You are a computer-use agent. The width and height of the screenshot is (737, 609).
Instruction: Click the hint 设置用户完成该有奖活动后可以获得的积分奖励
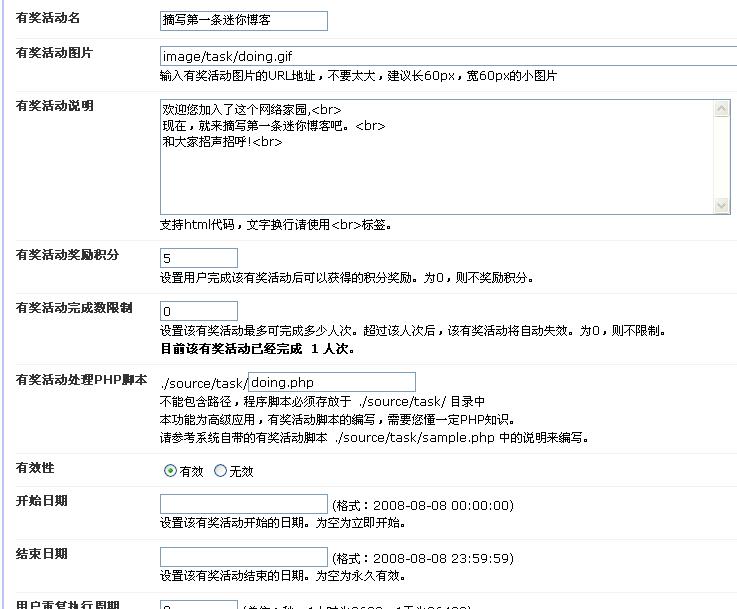pyautogui.click(x=347, y=278)
